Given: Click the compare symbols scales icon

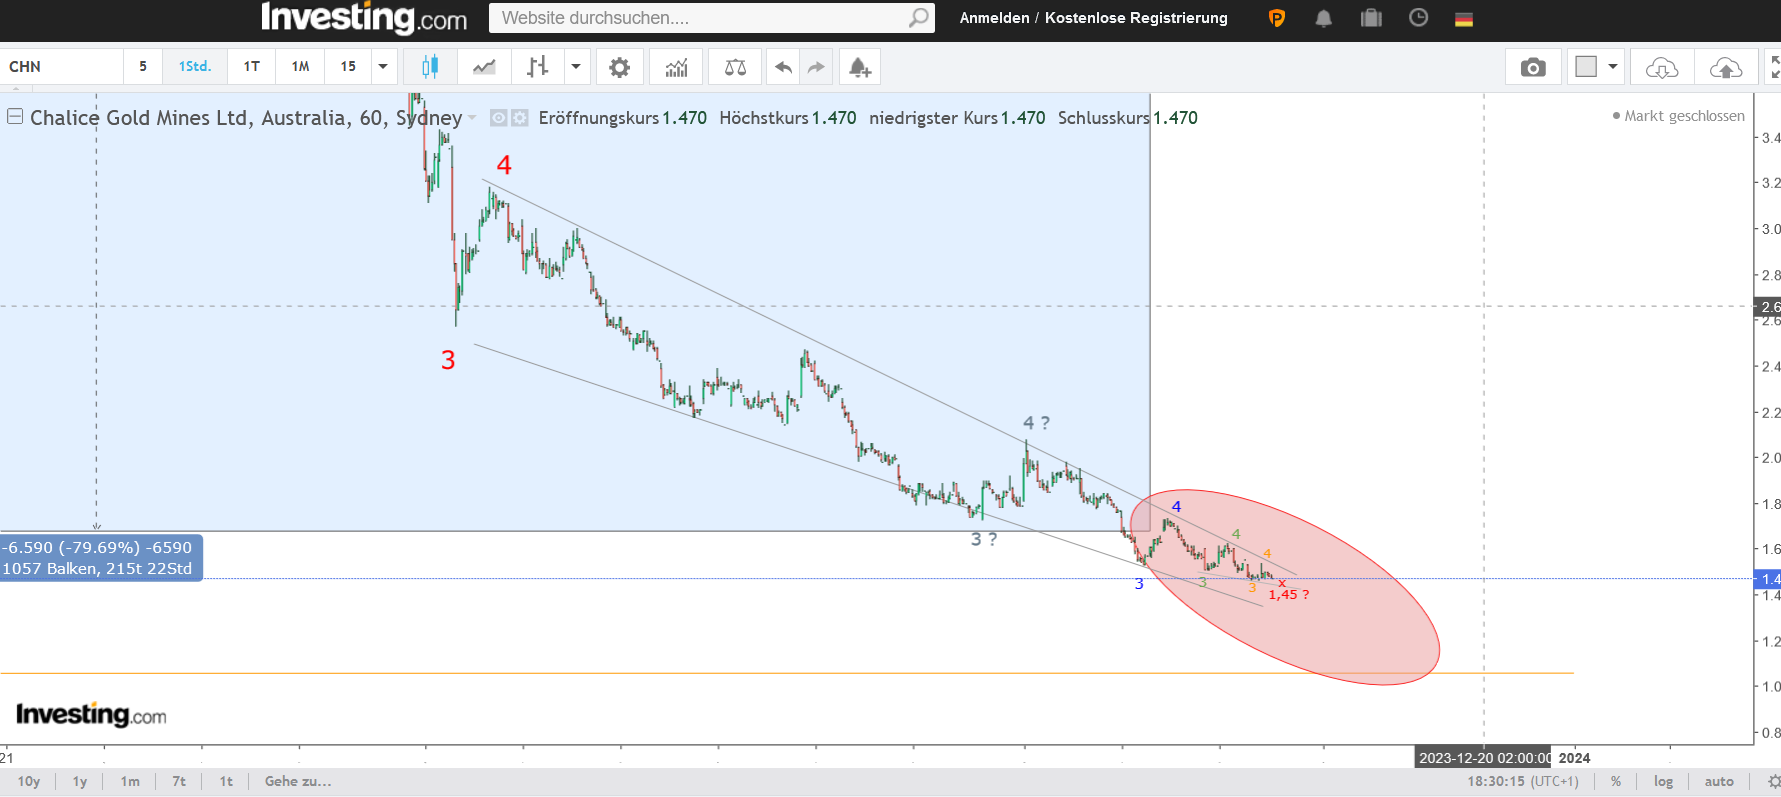Looking at the screenshot, I should click(x=735, y=67).
